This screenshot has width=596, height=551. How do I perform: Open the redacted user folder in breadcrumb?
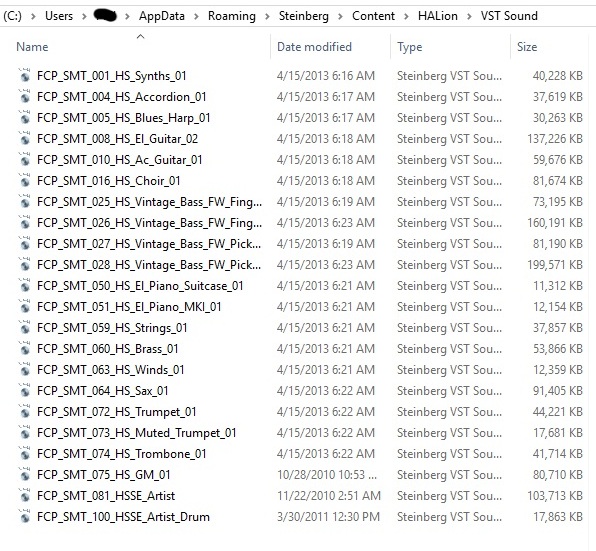point(105,16)
